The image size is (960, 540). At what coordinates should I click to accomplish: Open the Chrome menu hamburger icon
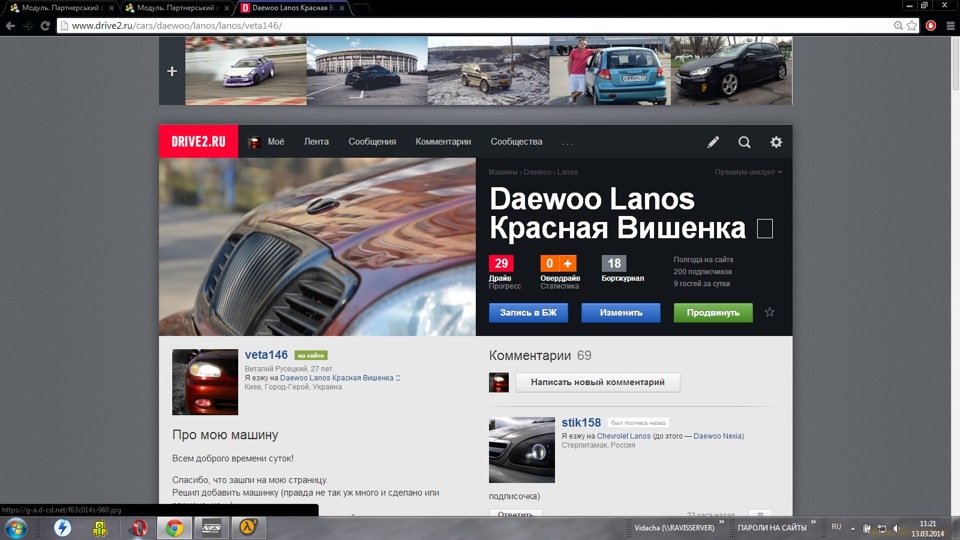pos(950,26)
